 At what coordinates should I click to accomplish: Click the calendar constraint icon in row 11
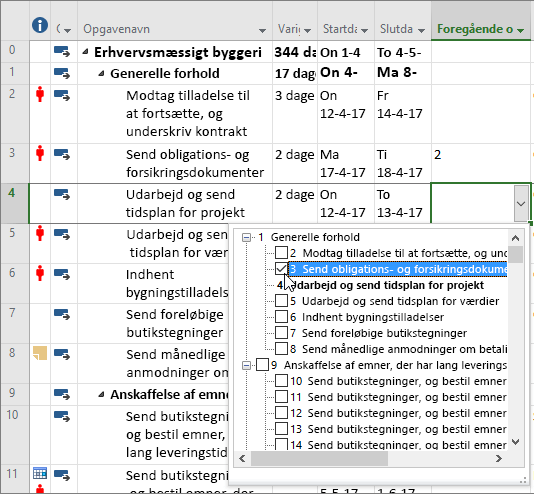point(40,473)
